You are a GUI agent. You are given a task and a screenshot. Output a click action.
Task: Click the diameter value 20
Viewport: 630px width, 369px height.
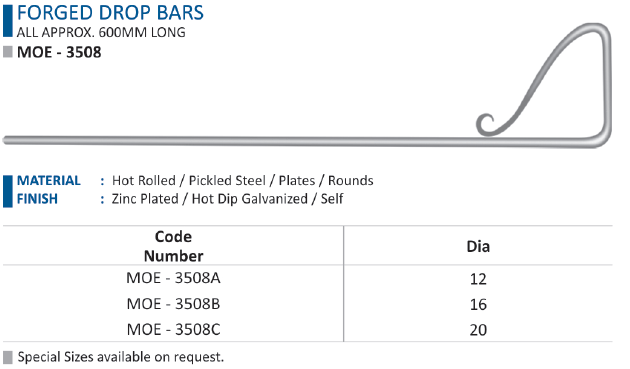(x=478, y=330)
